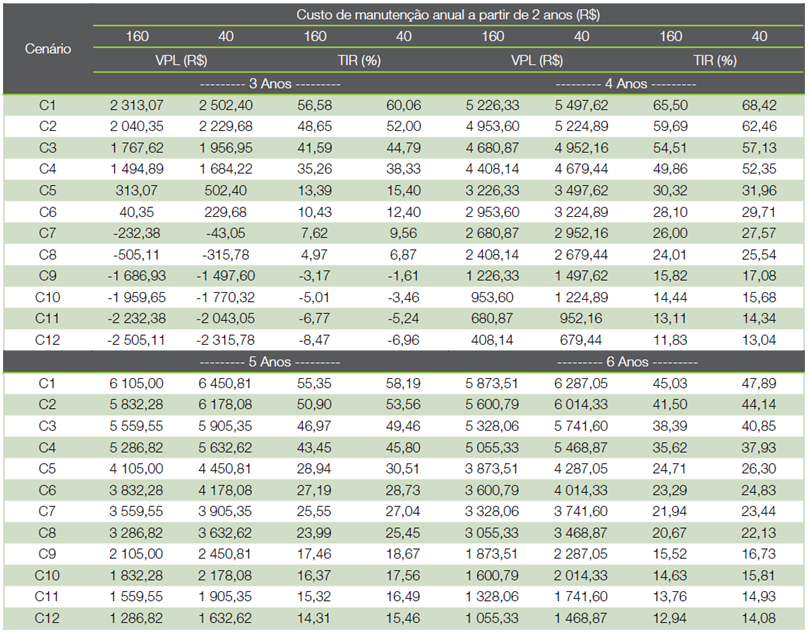Pick the value 4 953,60
808x633 pixels.
point(492,126)
